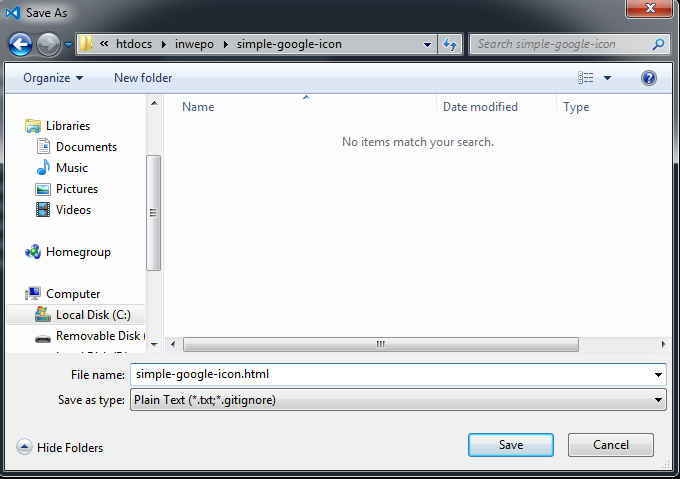Select Homegroup in navigation pane

coord(78,252)
